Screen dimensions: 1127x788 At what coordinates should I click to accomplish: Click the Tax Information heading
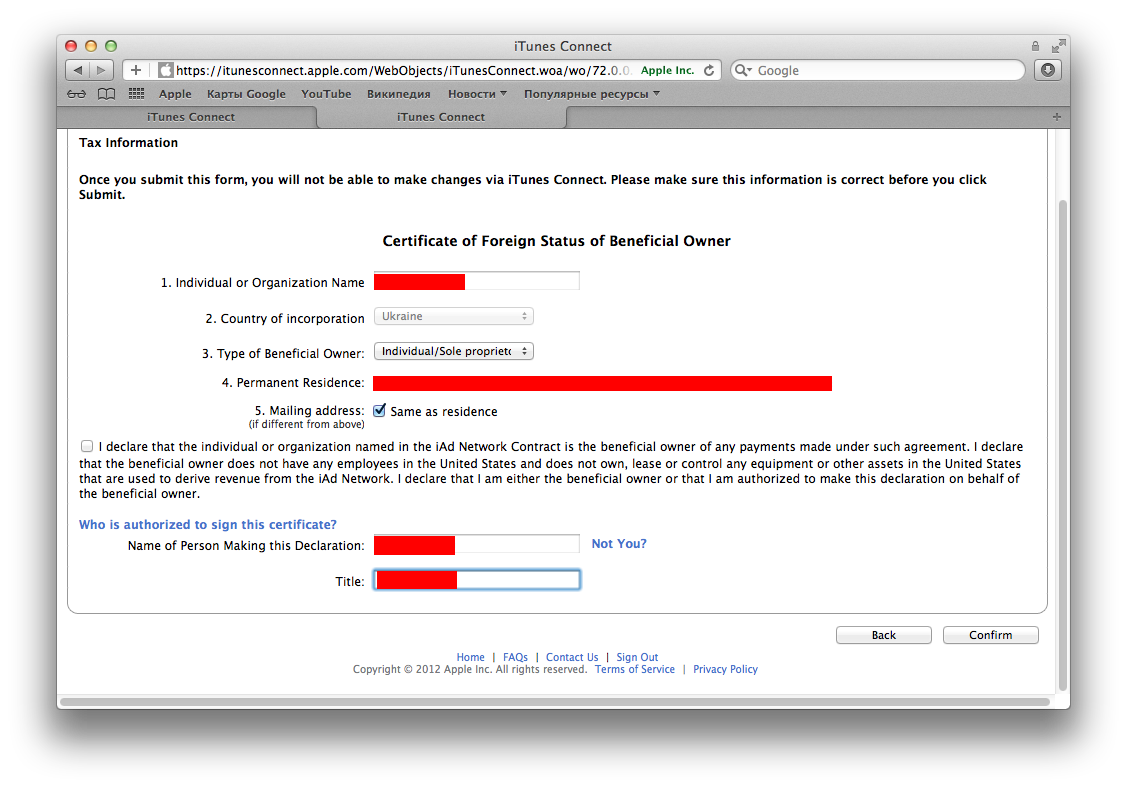click(128, 142)
